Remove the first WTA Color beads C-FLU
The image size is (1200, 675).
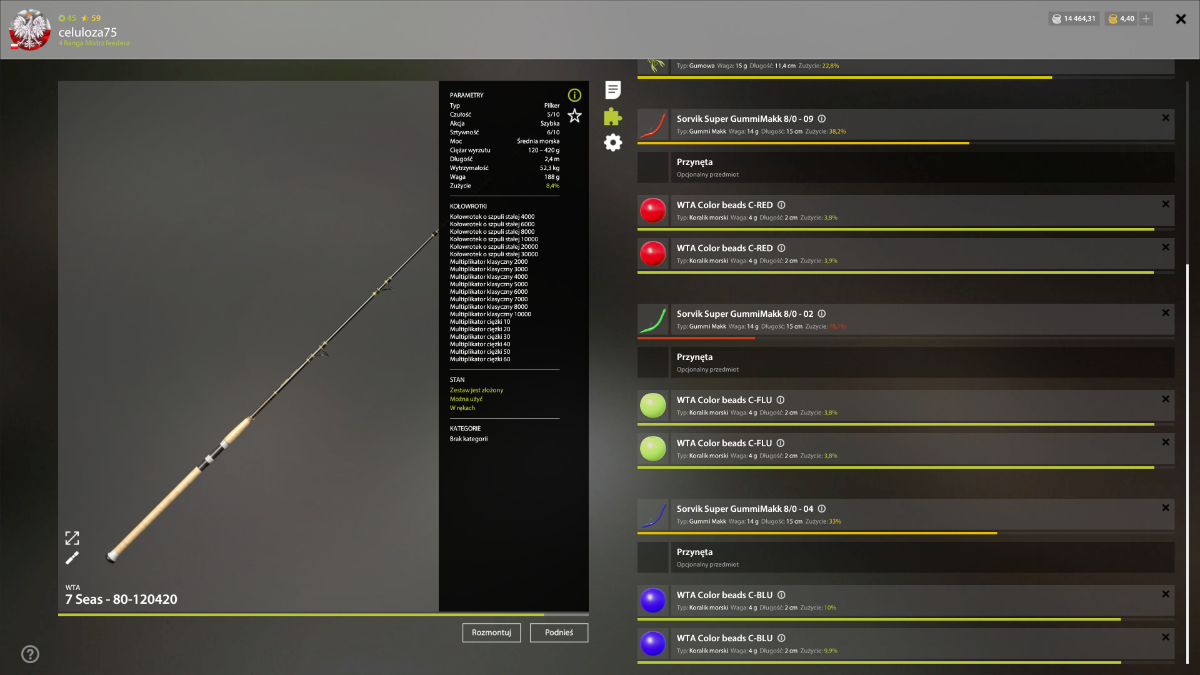click(x=1165, y=399)
